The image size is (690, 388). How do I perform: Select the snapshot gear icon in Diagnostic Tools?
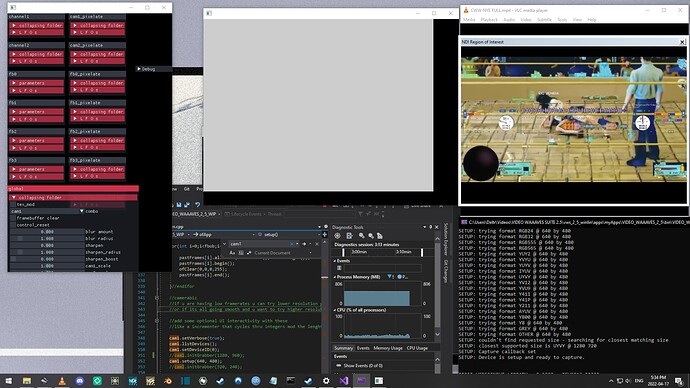[338, 236]
